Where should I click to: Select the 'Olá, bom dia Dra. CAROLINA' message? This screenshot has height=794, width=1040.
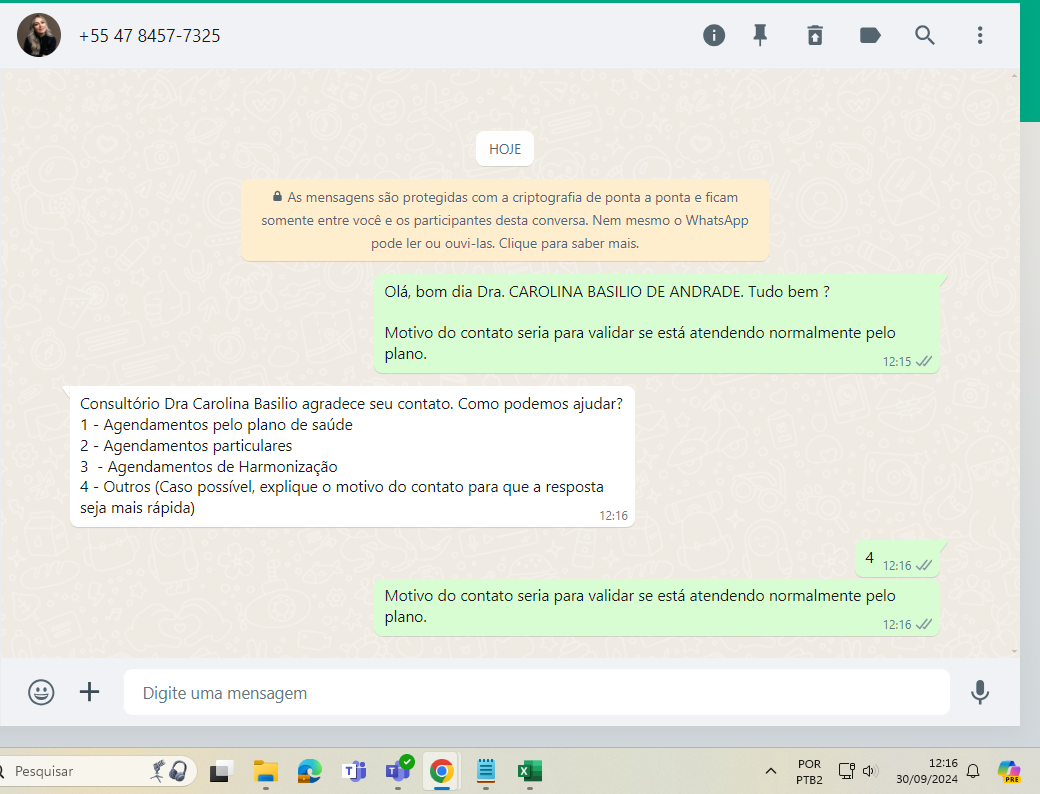coord(657,324)
